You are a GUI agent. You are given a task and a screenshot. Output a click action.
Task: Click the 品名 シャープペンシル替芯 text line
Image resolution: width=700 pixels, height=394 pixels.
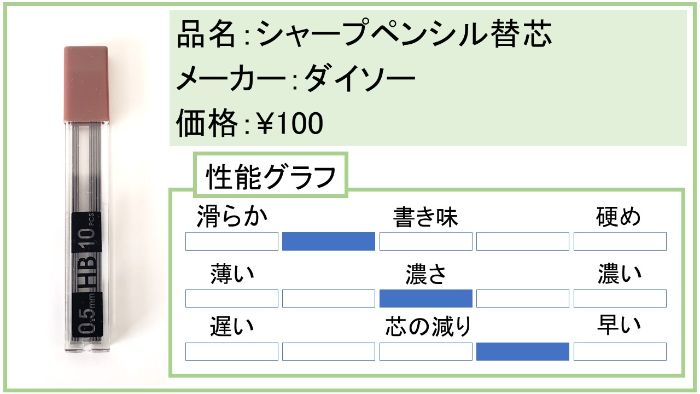click(x=364, y=34)
